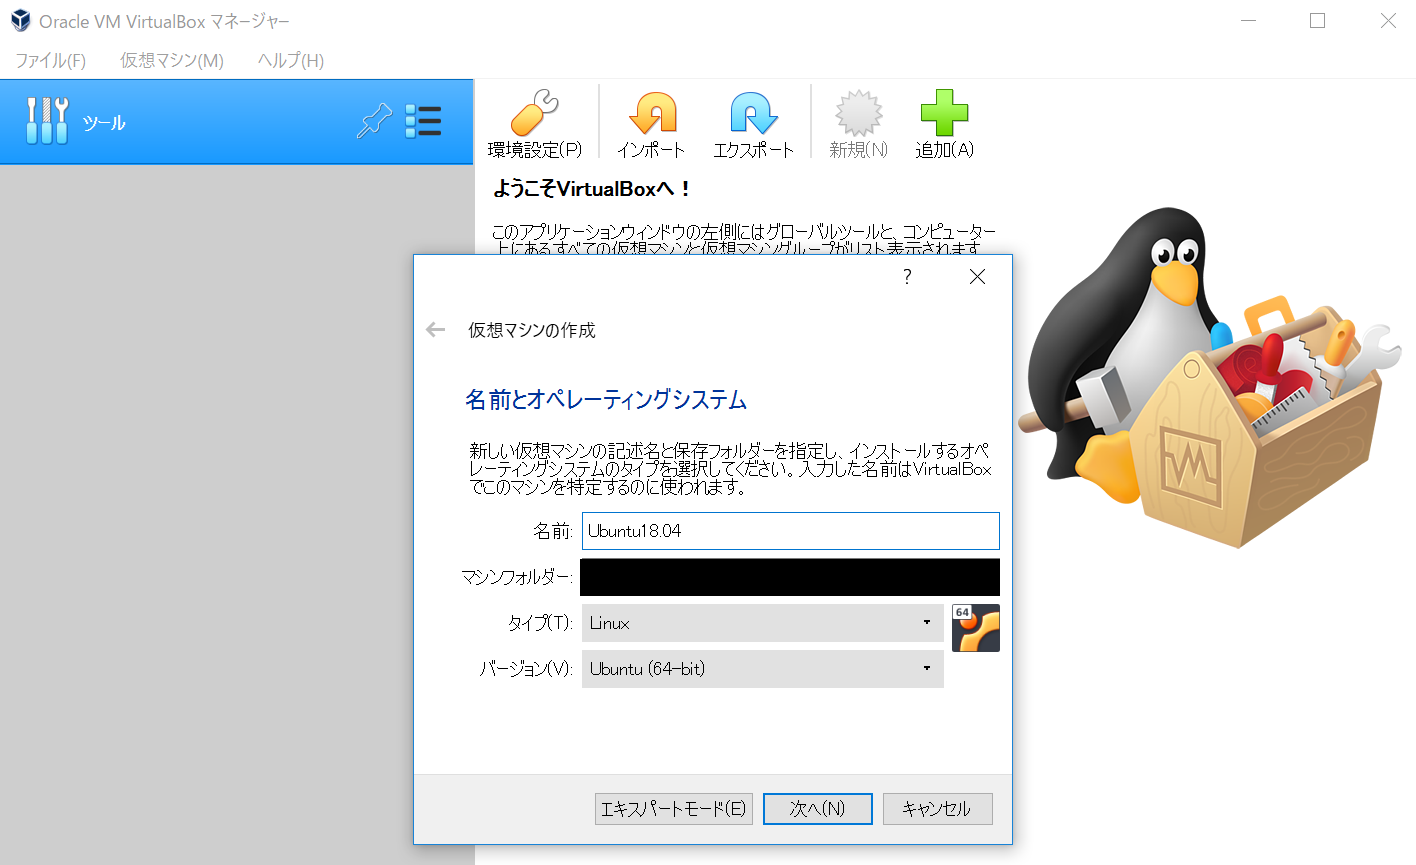Screen dimensions: 1416x865
Task: Maximize the VirtualBox manager window
Action: coord(1318,21)
